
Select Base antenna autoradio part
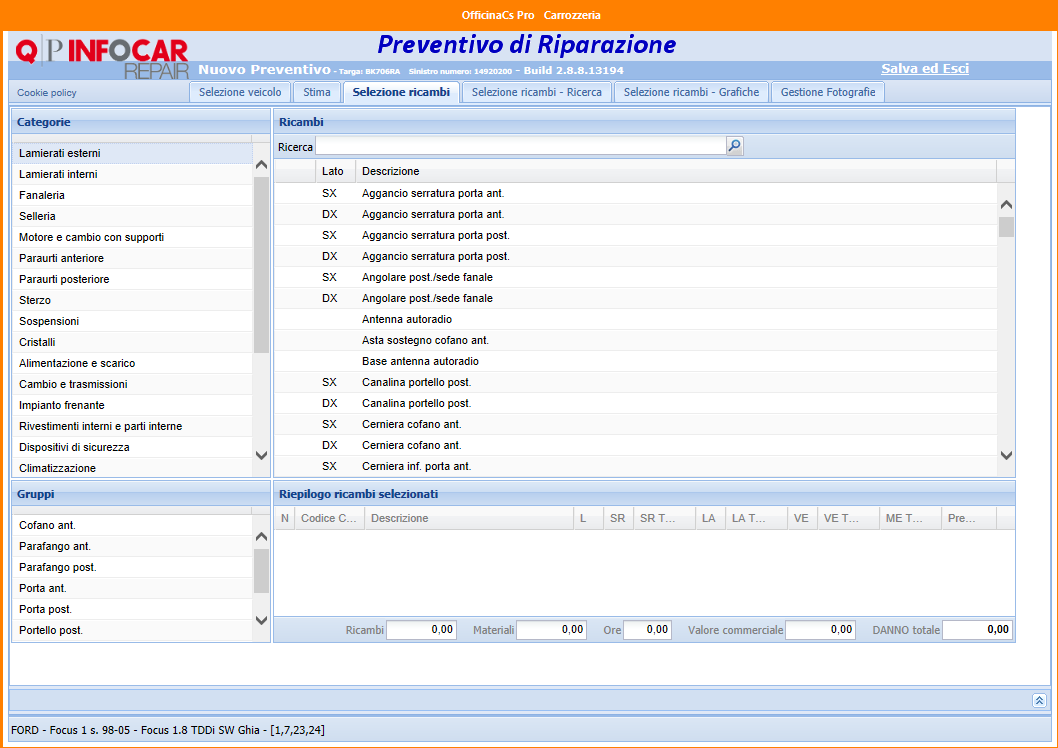[636, 360]
